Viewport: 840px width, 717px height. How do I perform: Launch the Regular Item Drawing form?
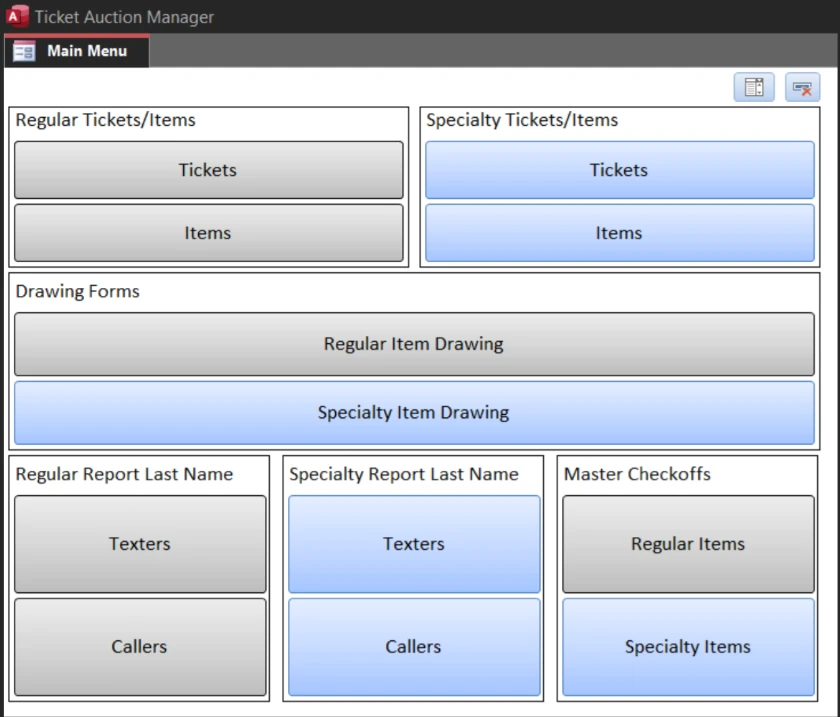(x=414, y=344)
